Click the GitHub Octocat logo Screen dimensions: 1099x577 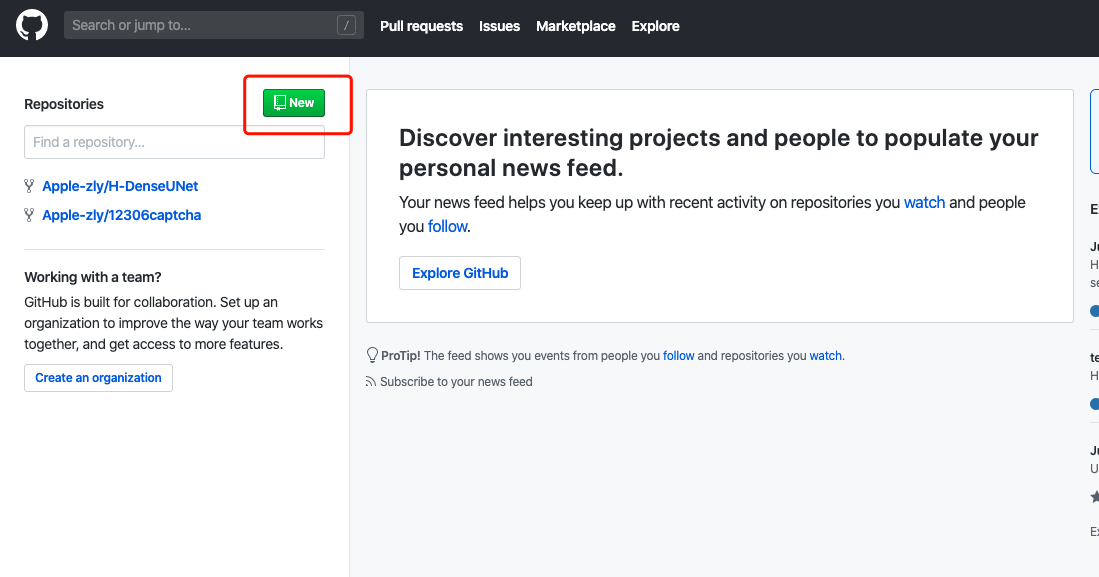click(32, 25)
